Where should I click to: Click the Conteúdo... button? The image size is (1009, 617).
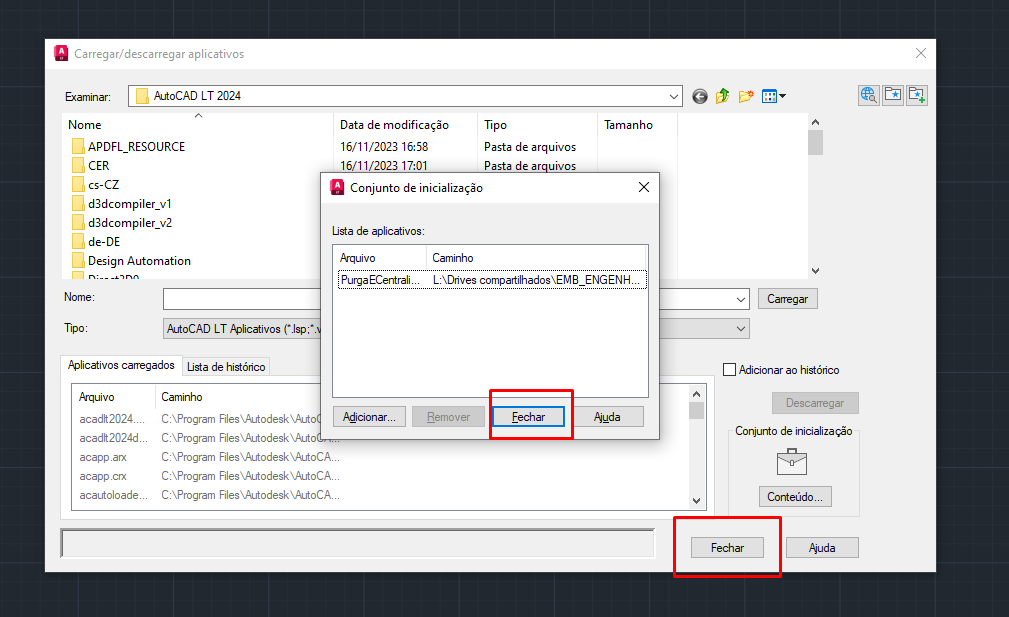click(794, 497)
